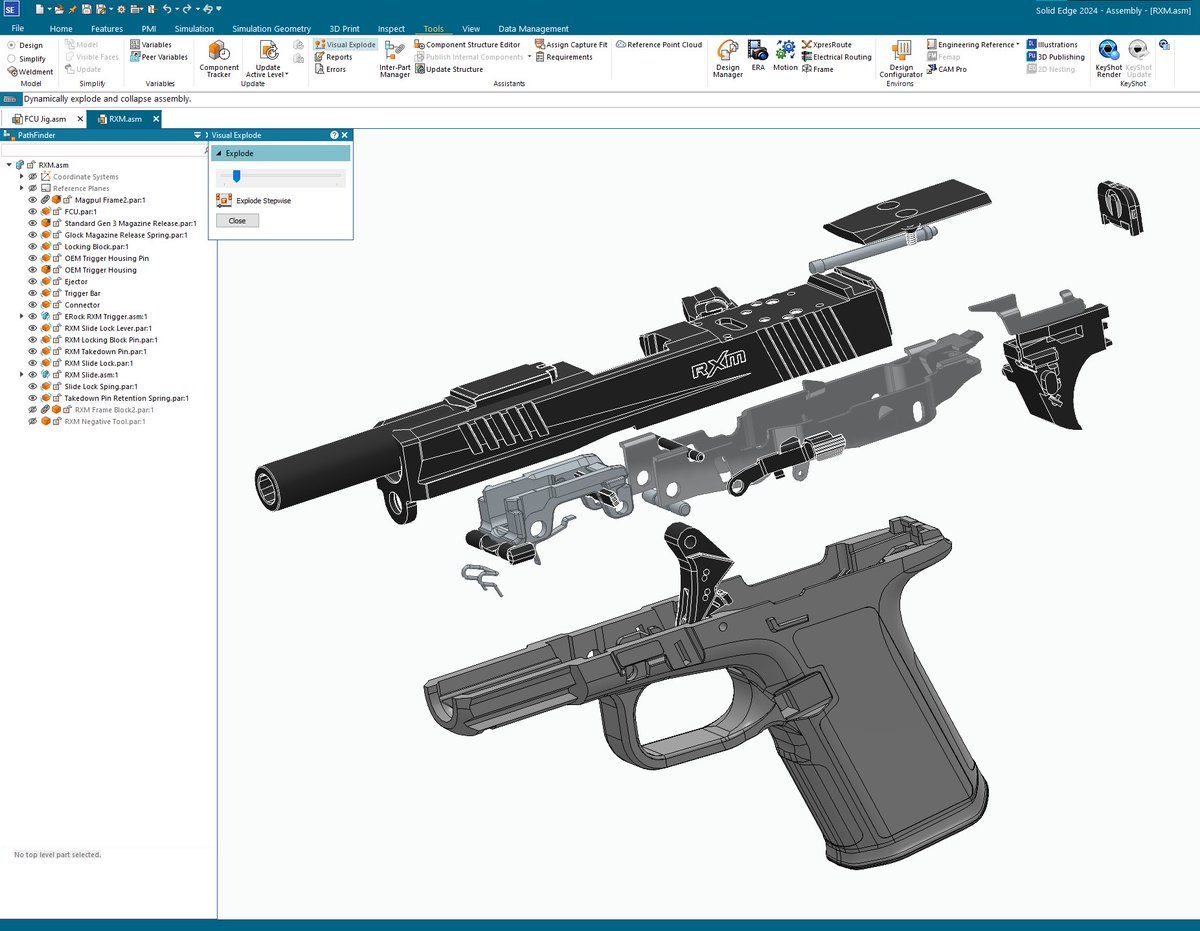
Task: Expand the Coordinate Systems node
Action: (21, 177)
